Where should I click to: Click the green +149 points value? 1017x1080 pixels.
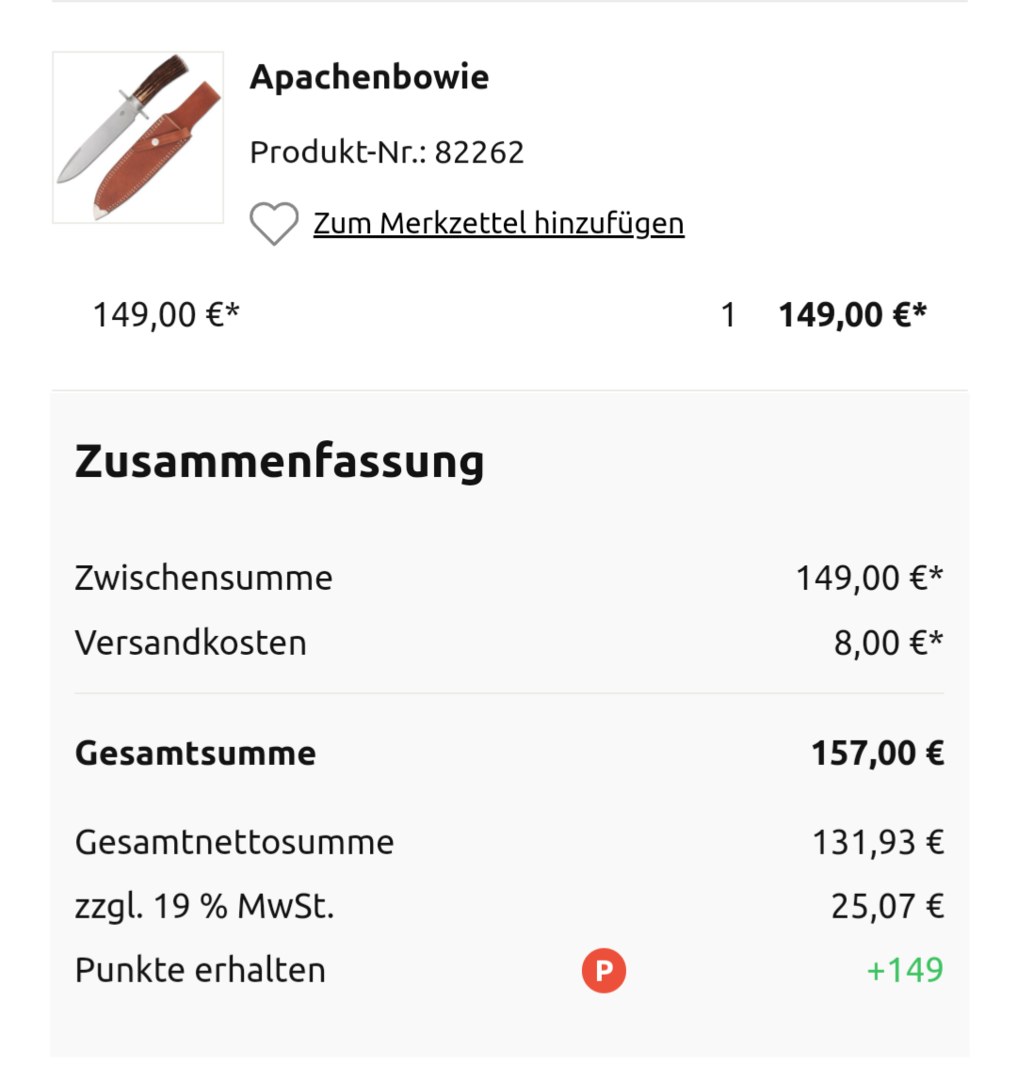(x=904, y=970)
